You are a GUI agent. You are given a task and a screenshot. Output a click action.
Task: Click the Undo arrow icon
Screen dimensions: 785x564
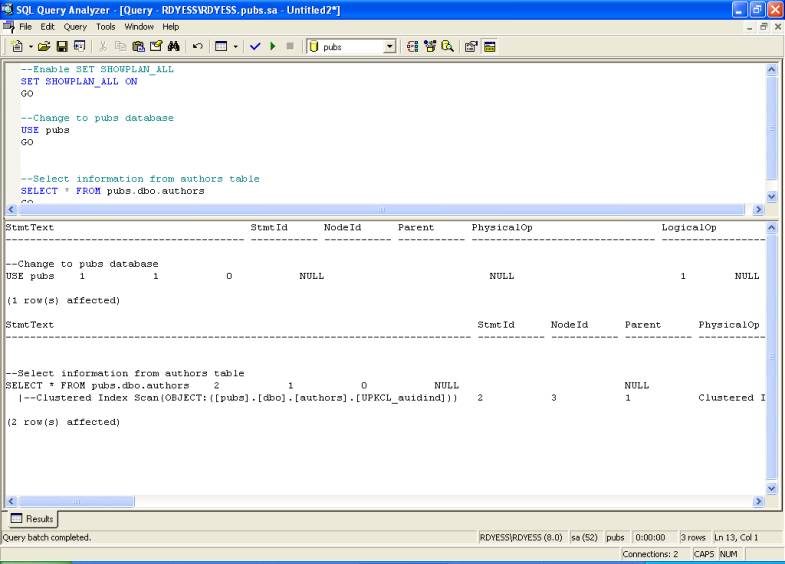click(x=197, y=46)
